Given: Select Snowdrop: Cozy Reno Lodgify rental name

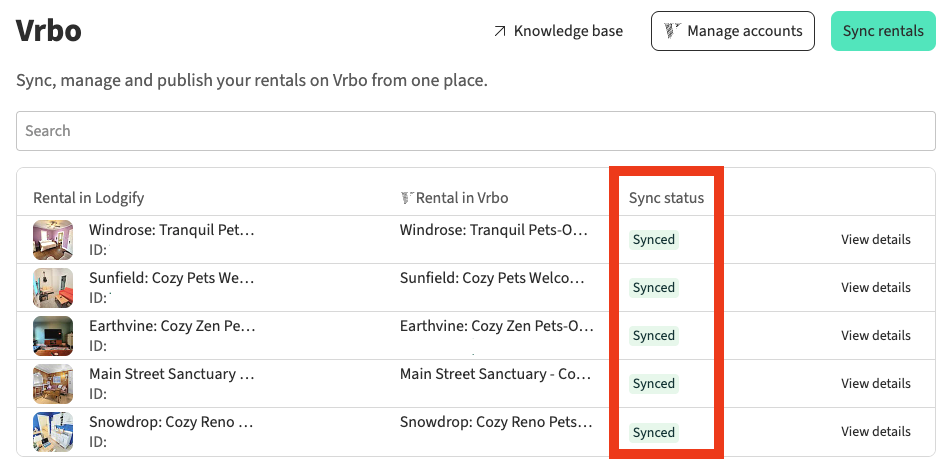Looking at the screenshot, I should click(171, 422).
